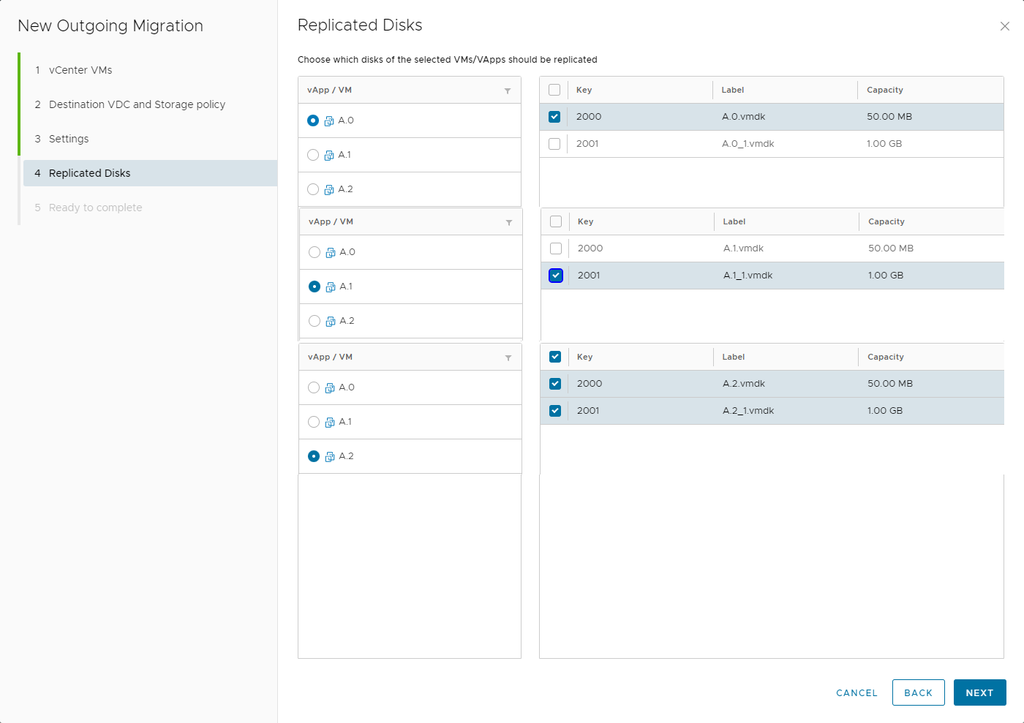
Task: Open the filter icon in the topmost vApp / VM header
Action: 507,91
